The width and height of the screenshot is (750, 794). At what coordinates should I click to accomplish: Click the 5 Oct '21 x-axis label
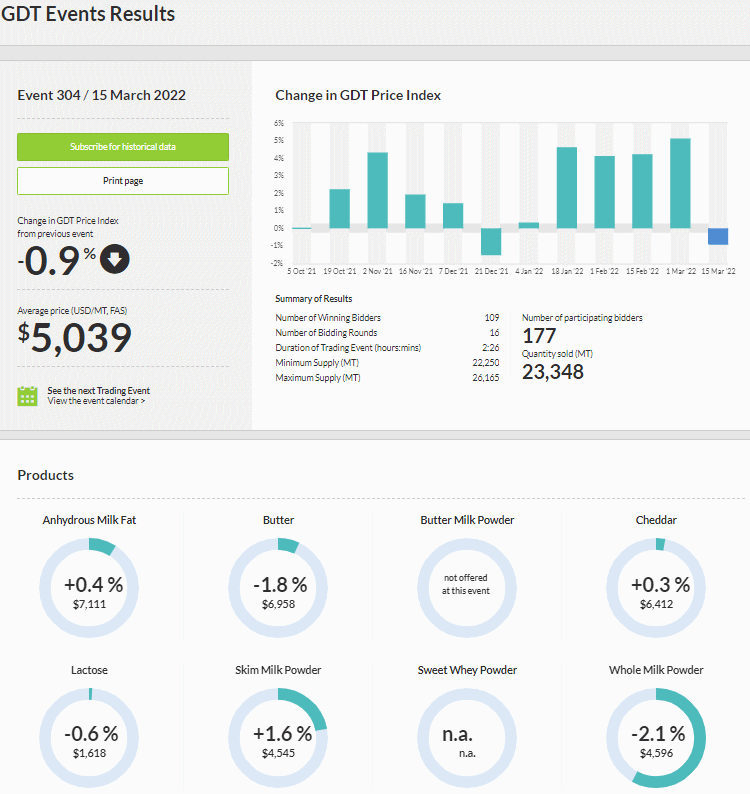(301, 271)
